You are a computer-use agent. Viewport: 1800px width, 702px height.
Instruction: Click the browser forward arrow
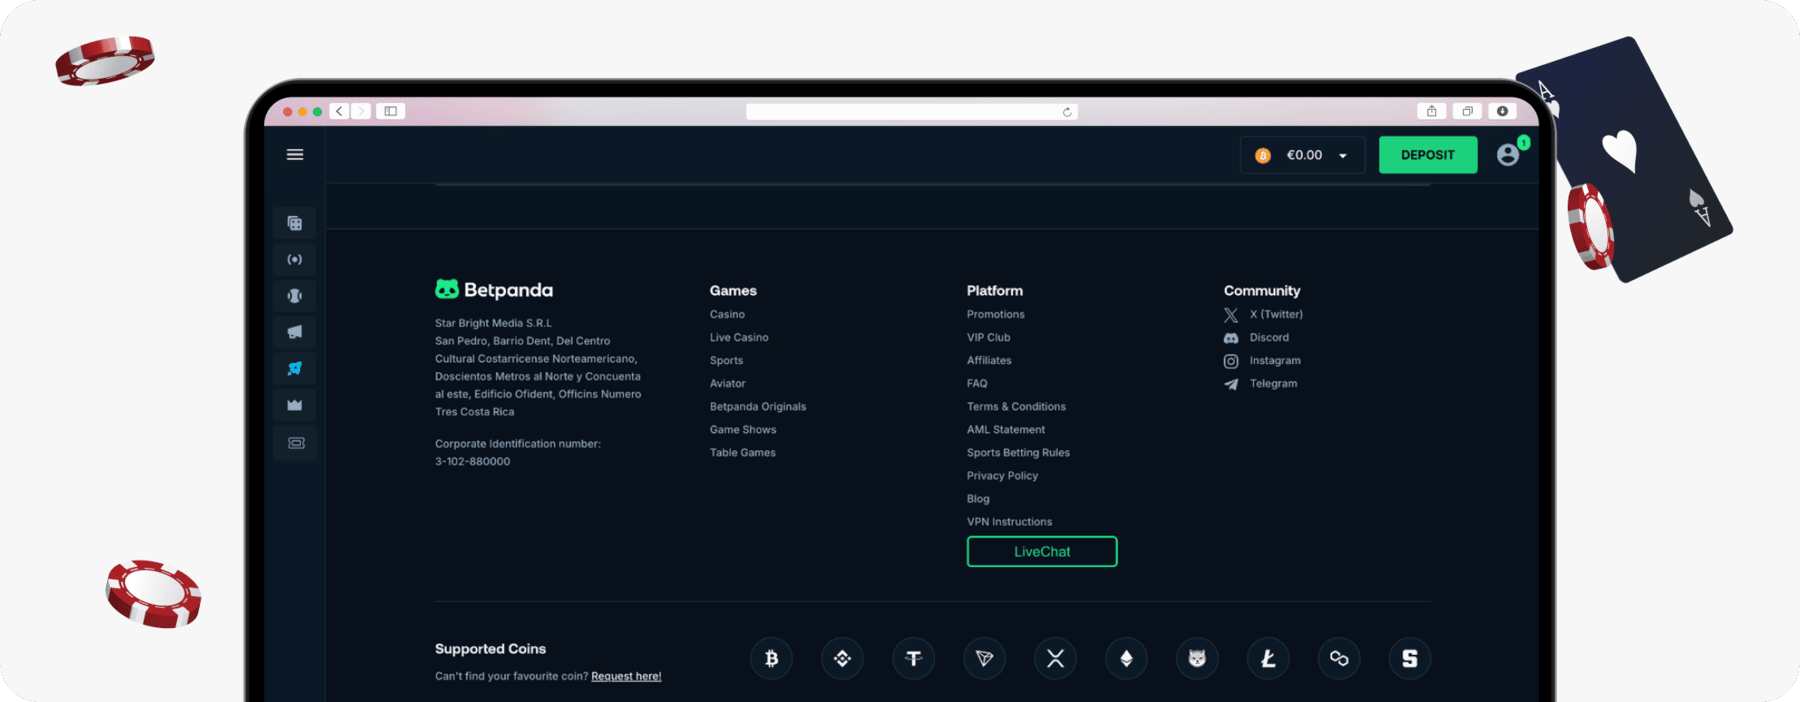[x=361, y=111]
